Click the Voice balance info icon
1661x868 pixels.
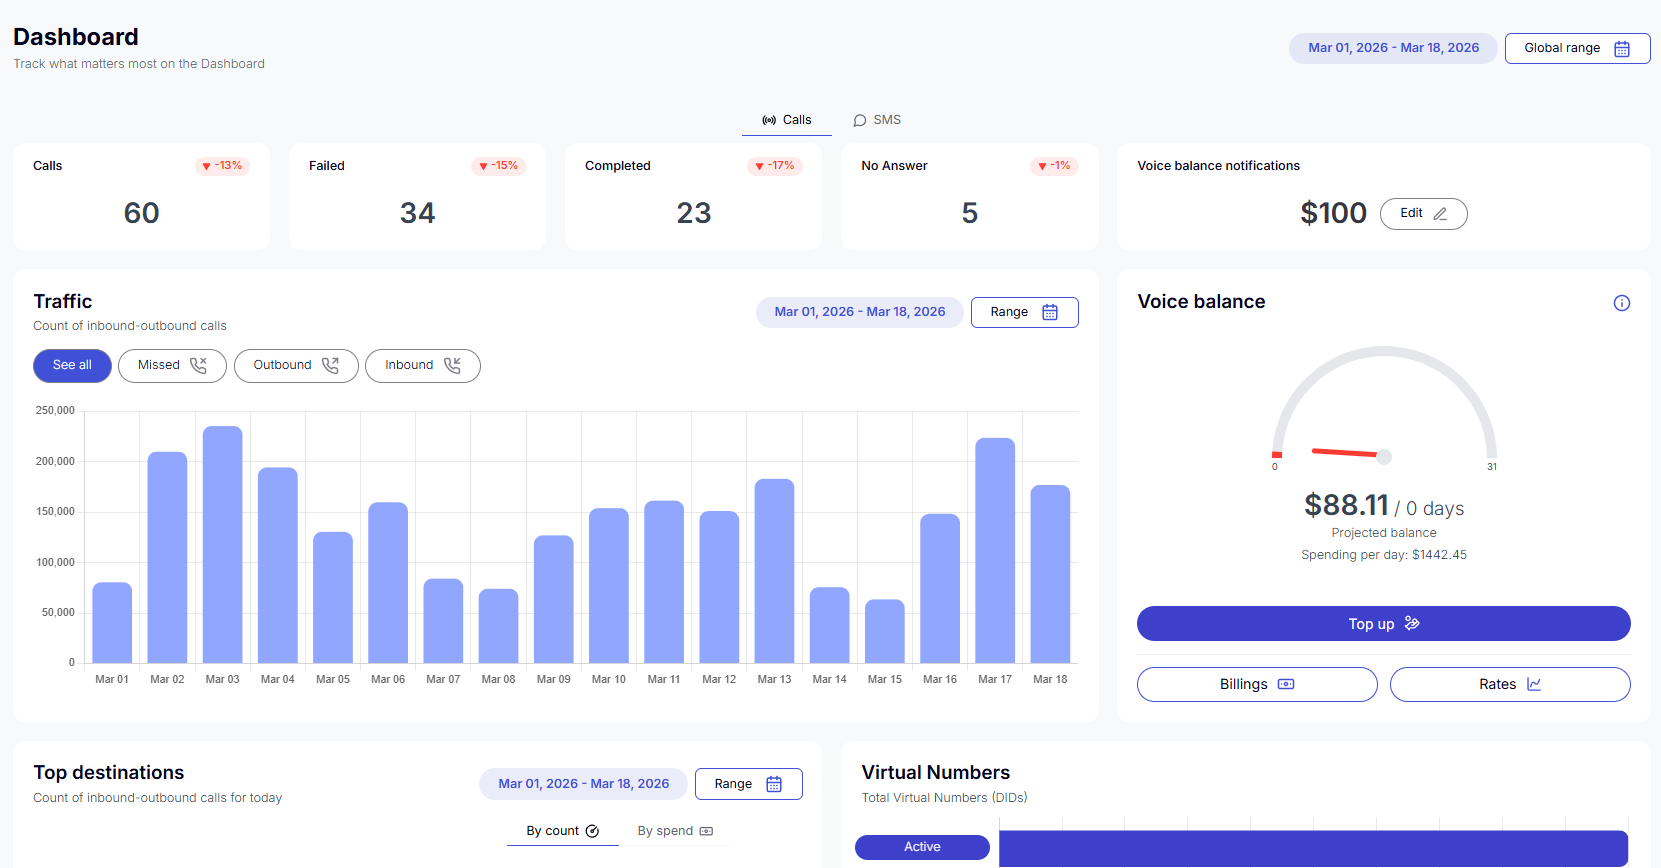pos(1621,303)
